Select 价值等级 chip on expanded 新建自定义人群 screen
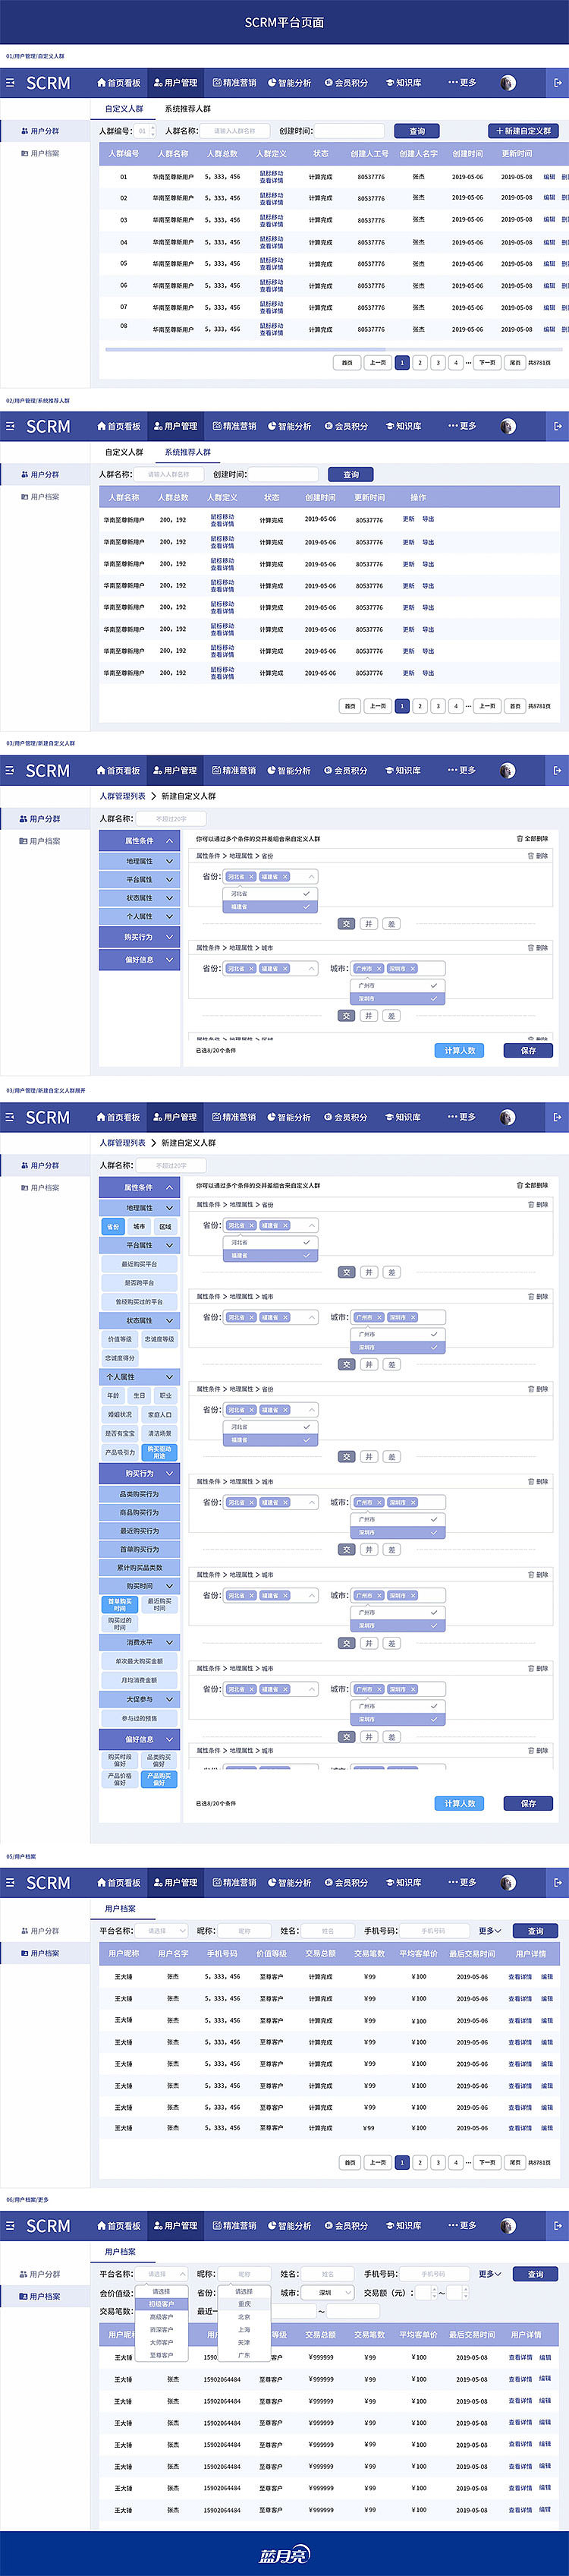This screenshot has width=569, height=2576. 120,1339
